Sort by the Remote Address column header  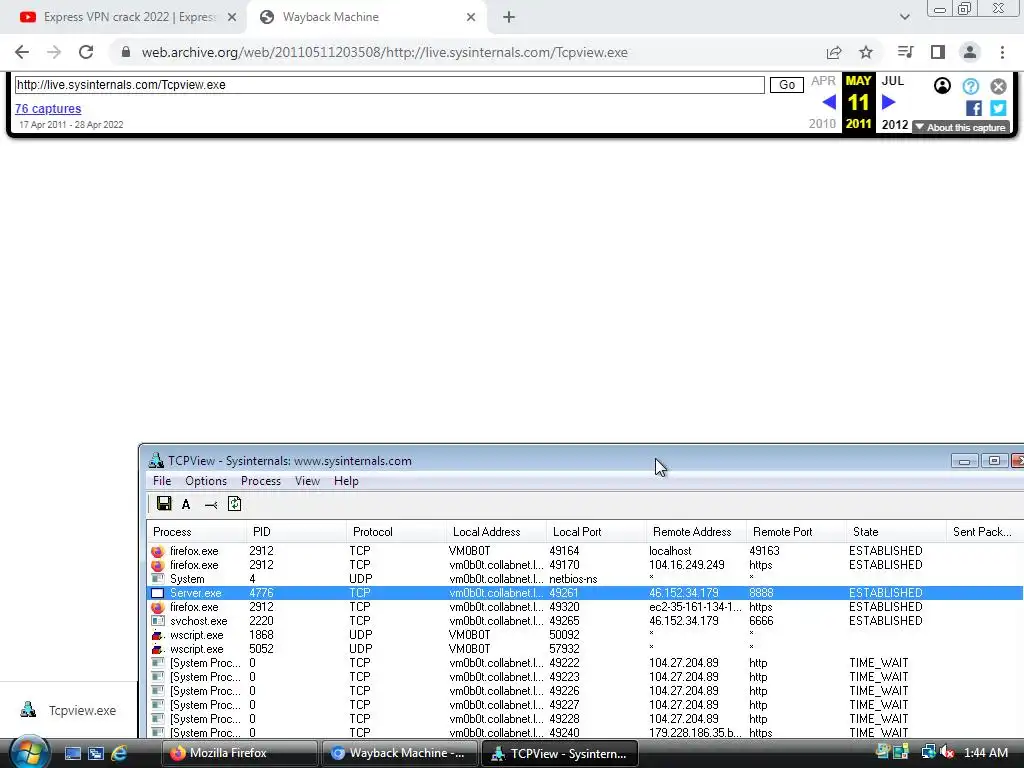[696, 532]
